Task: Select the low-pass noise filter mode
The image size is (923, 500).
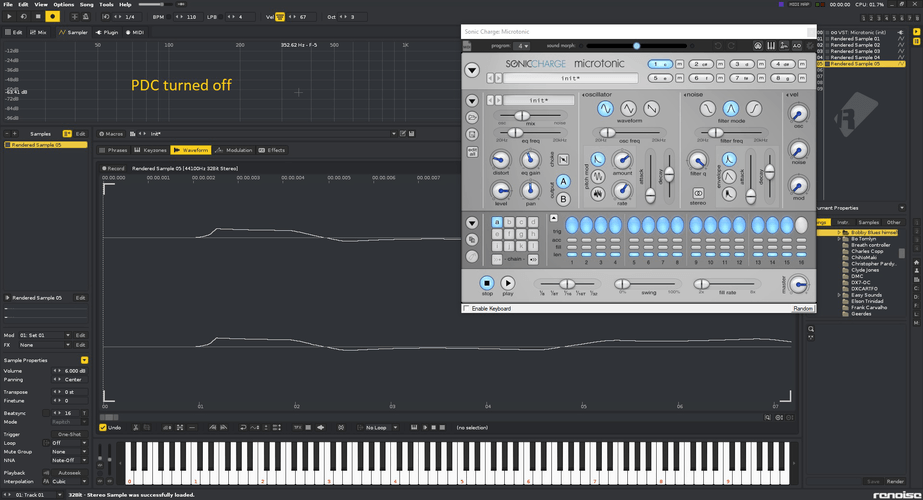Action: [707, 108]
